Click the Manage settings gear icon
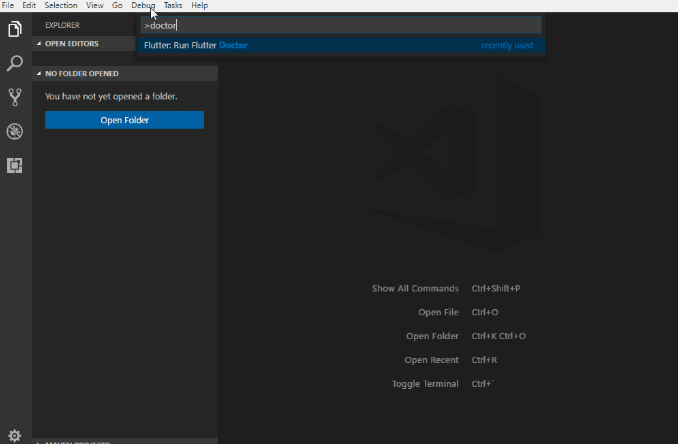Image resolution: width=678 pixels, height=444 pixels. [15, 435]
